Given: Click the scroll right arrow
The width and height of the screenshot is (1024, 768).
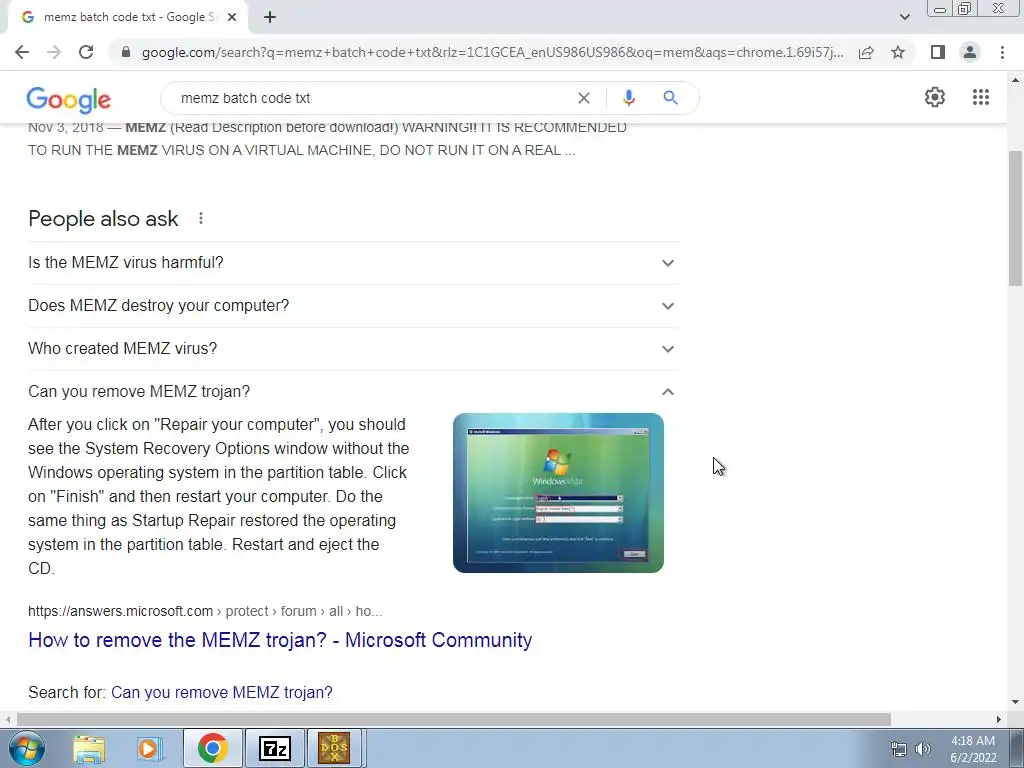Looking at the screenshot, I should pyautogui.click(x=999, y=719).
